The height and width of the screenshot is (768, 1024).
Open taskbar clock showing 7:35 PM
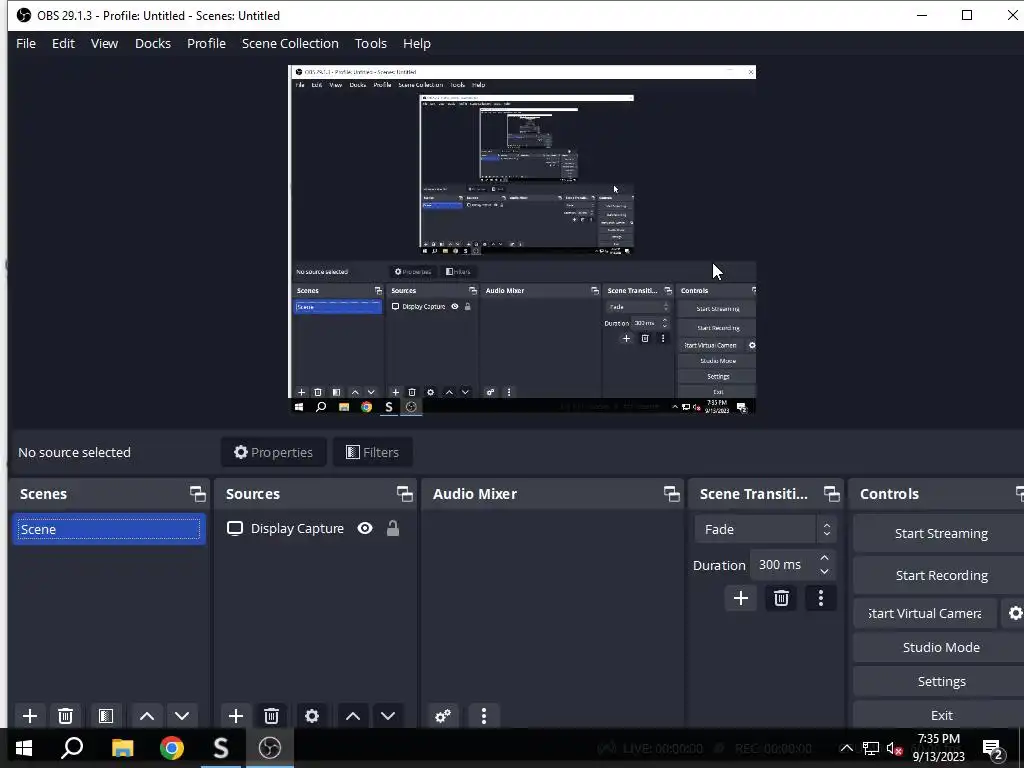(938, 748)
